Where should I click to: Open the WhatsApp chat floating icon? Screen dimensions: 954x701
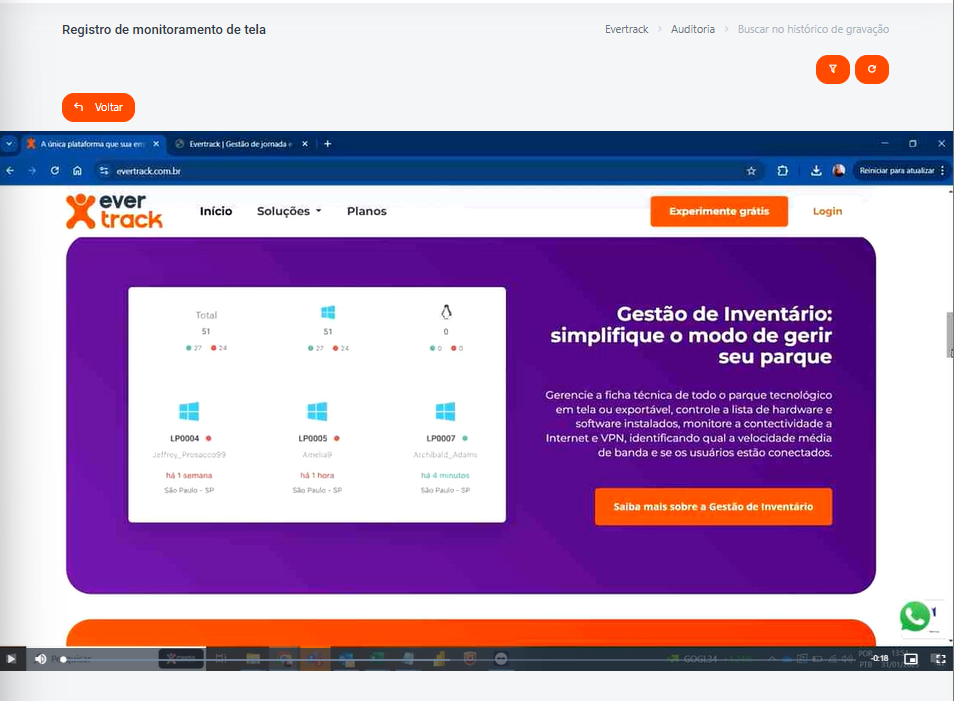(915, 616)
